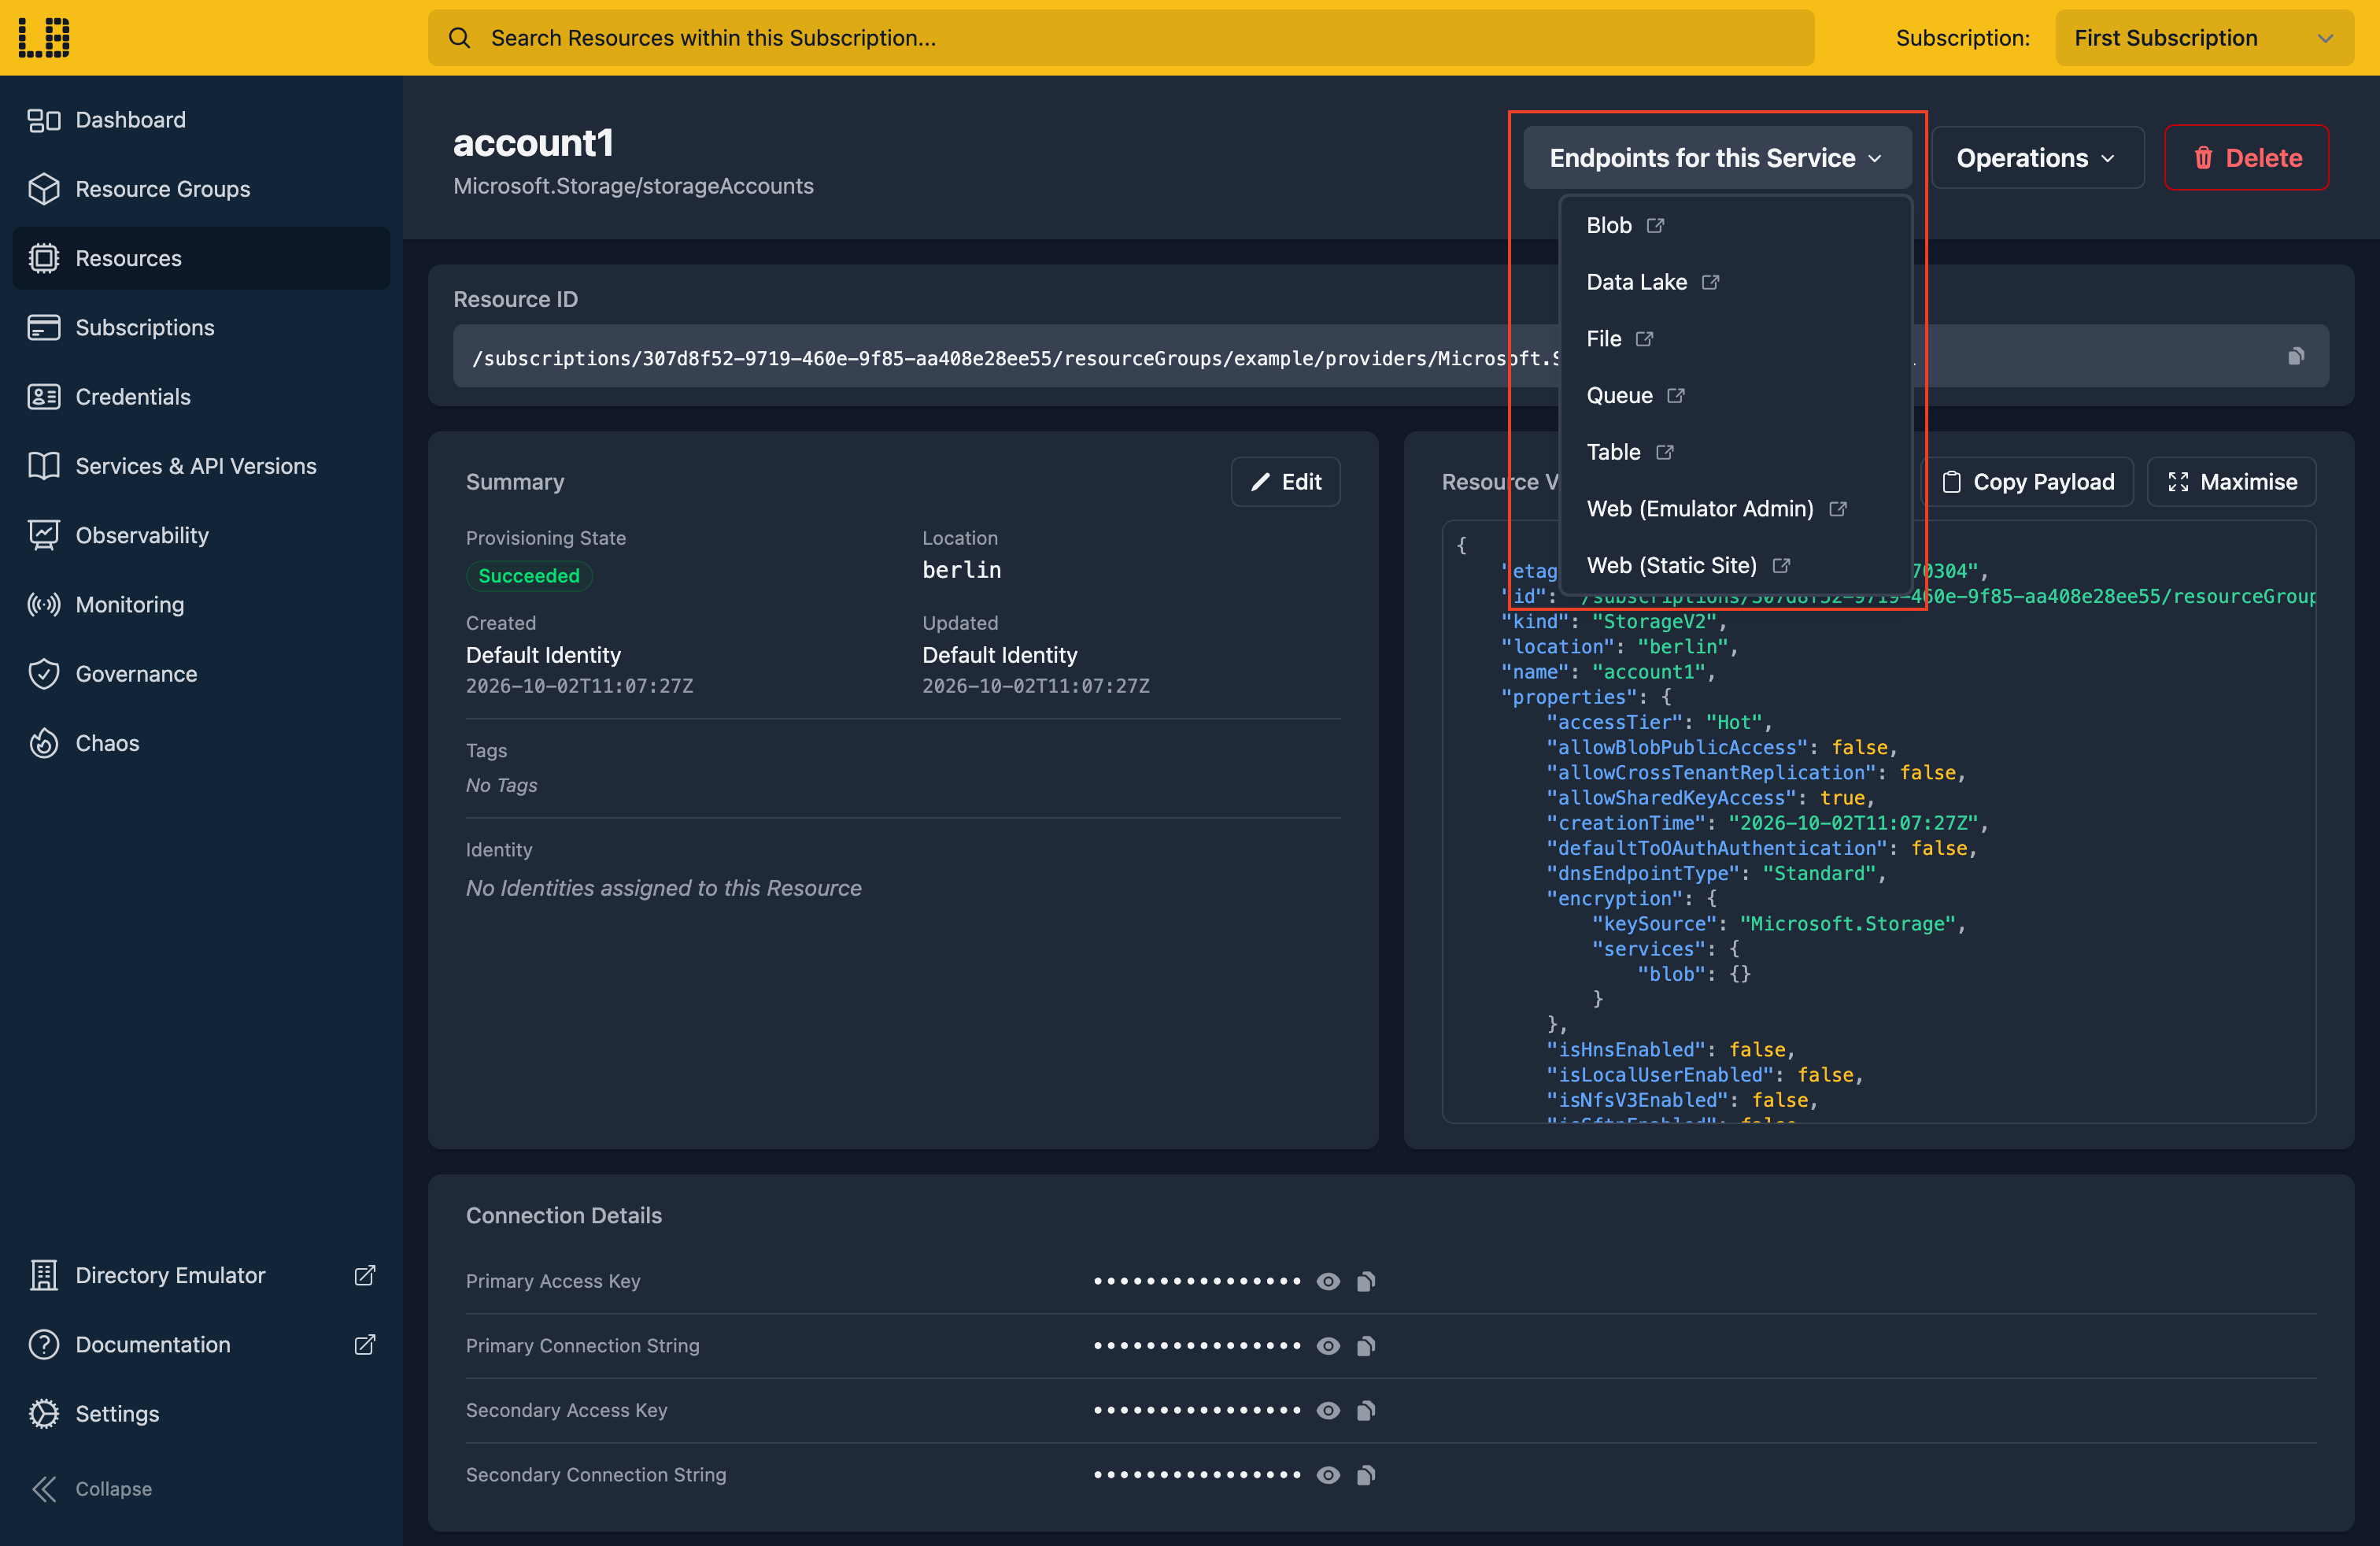Open Web (Static Site) endpoint
Viewport: 2380px width, 1546px height.
[x=1735, y=565]
